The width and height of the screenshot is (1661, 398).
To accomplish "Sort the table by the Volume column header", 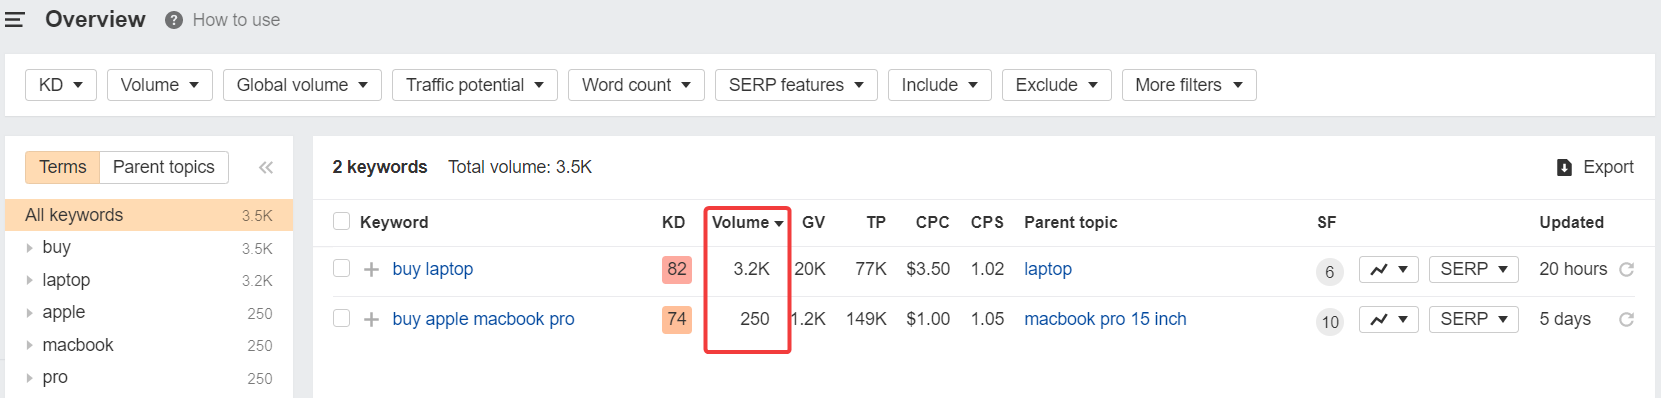I will 747,222.
